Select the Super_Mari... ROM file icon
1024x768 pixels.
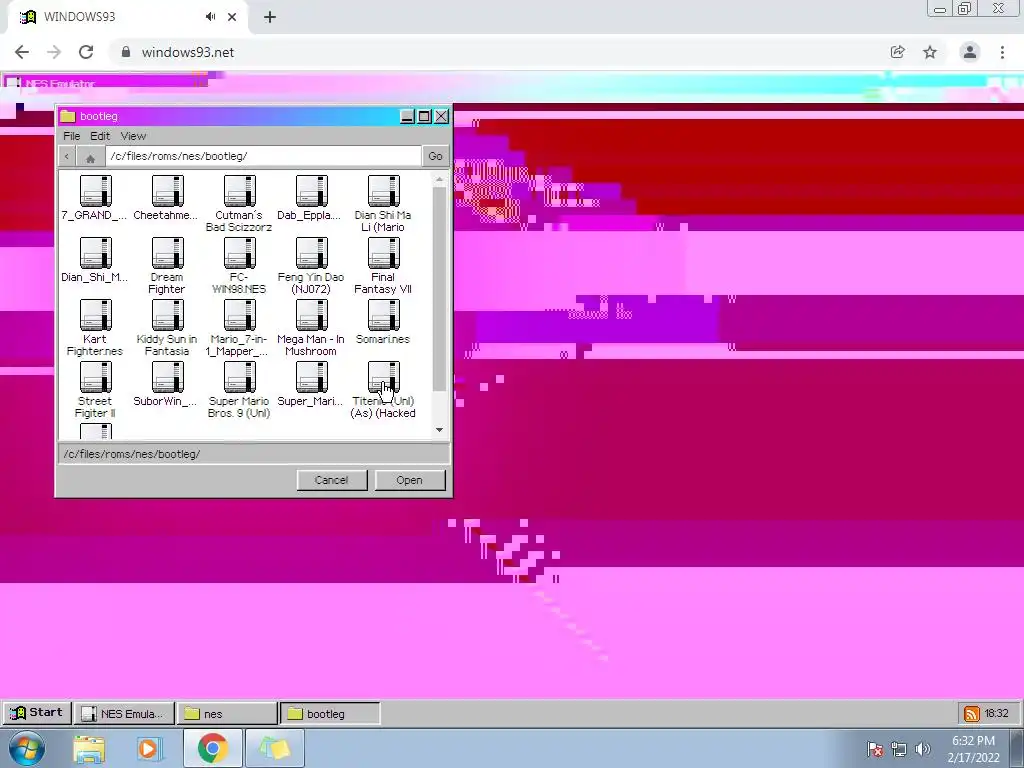(x=312, y=377)
